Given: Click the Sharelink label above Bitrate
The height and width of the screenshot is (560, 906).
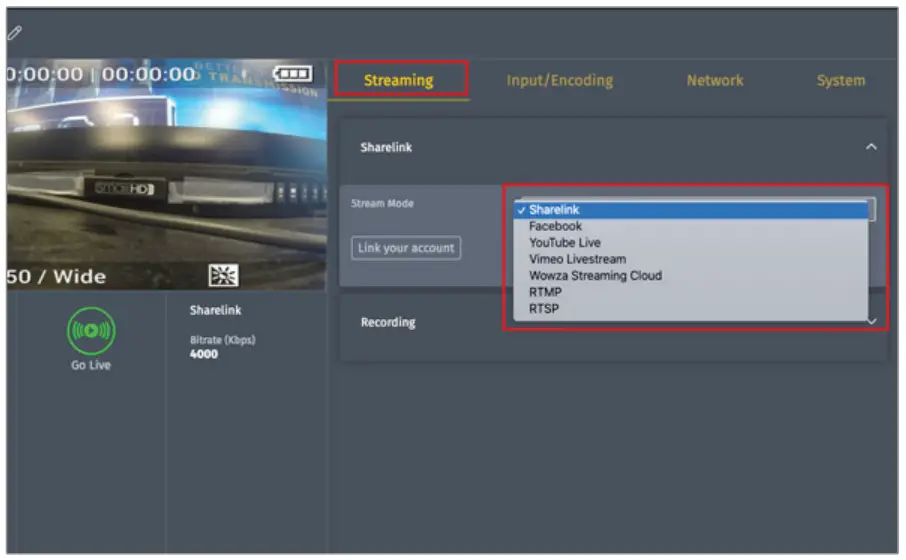Looking at the screenshot, I should [x=216, y=310].
